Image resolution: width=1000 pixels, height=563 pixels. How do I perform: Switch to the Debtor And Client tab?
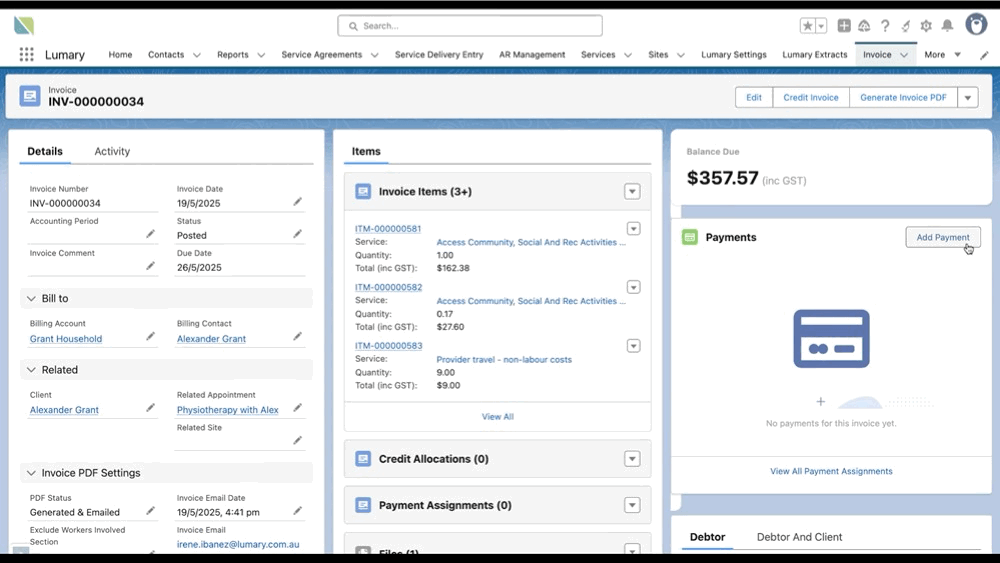[799, 537]
